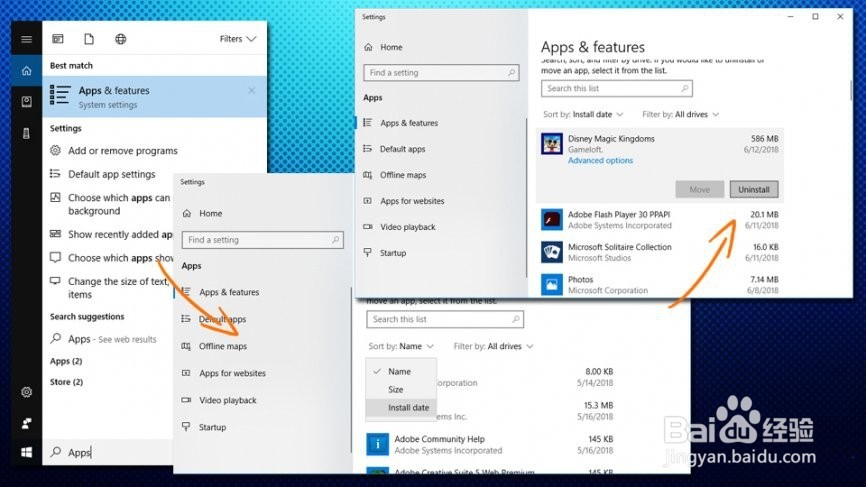
Task: Expand Apps (2) results group
Action: 66,361
